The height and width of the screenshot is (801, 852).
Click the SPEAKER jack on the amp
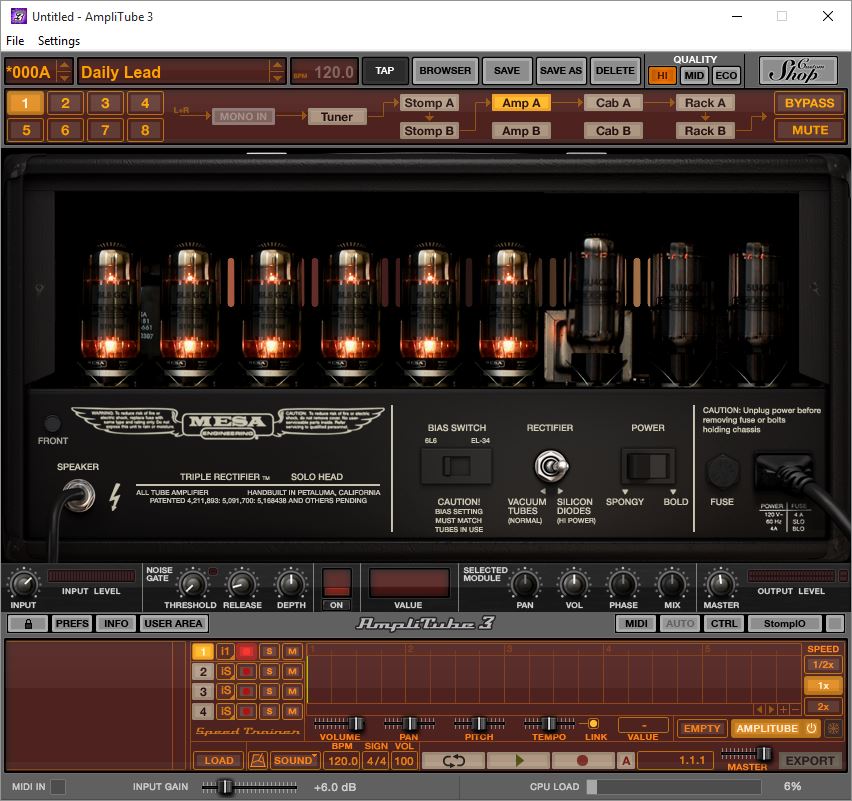pos(79,496)
